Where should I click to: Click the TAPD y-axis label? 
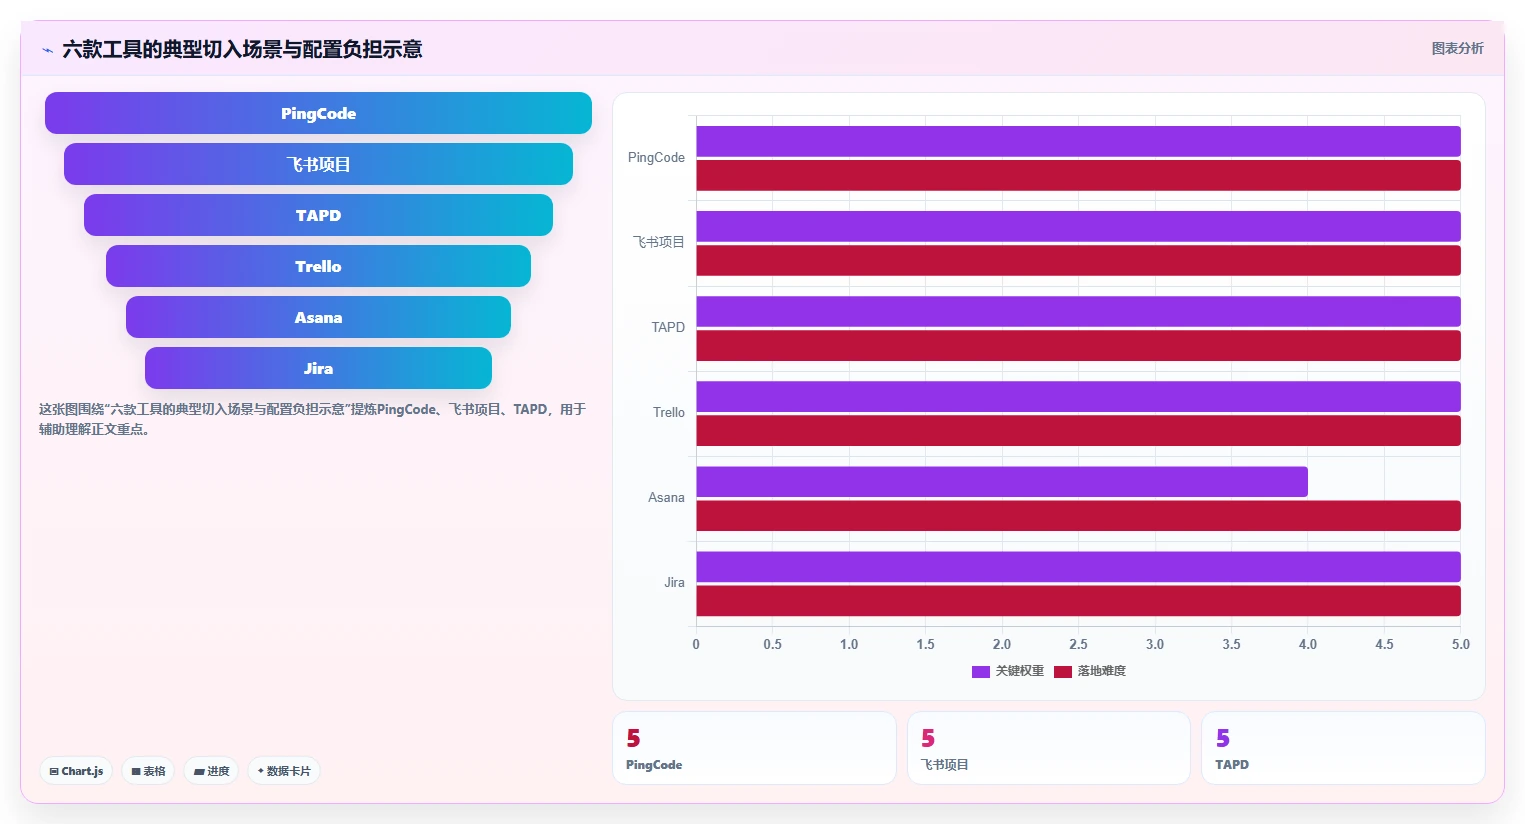click(668, 327)
